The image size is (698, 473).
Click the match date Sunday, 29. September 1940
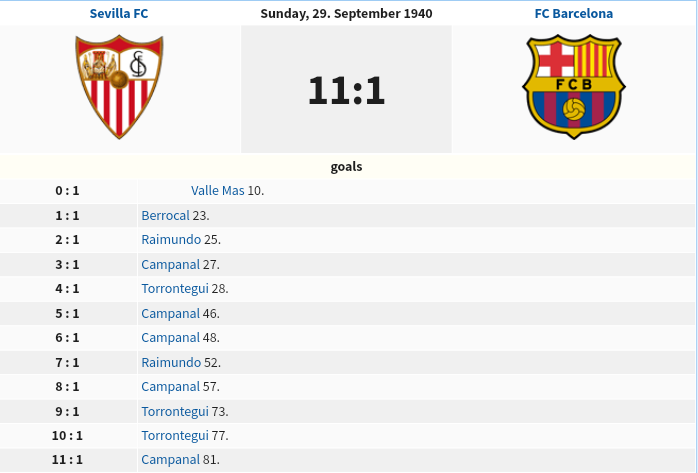(x=346, y=13)
